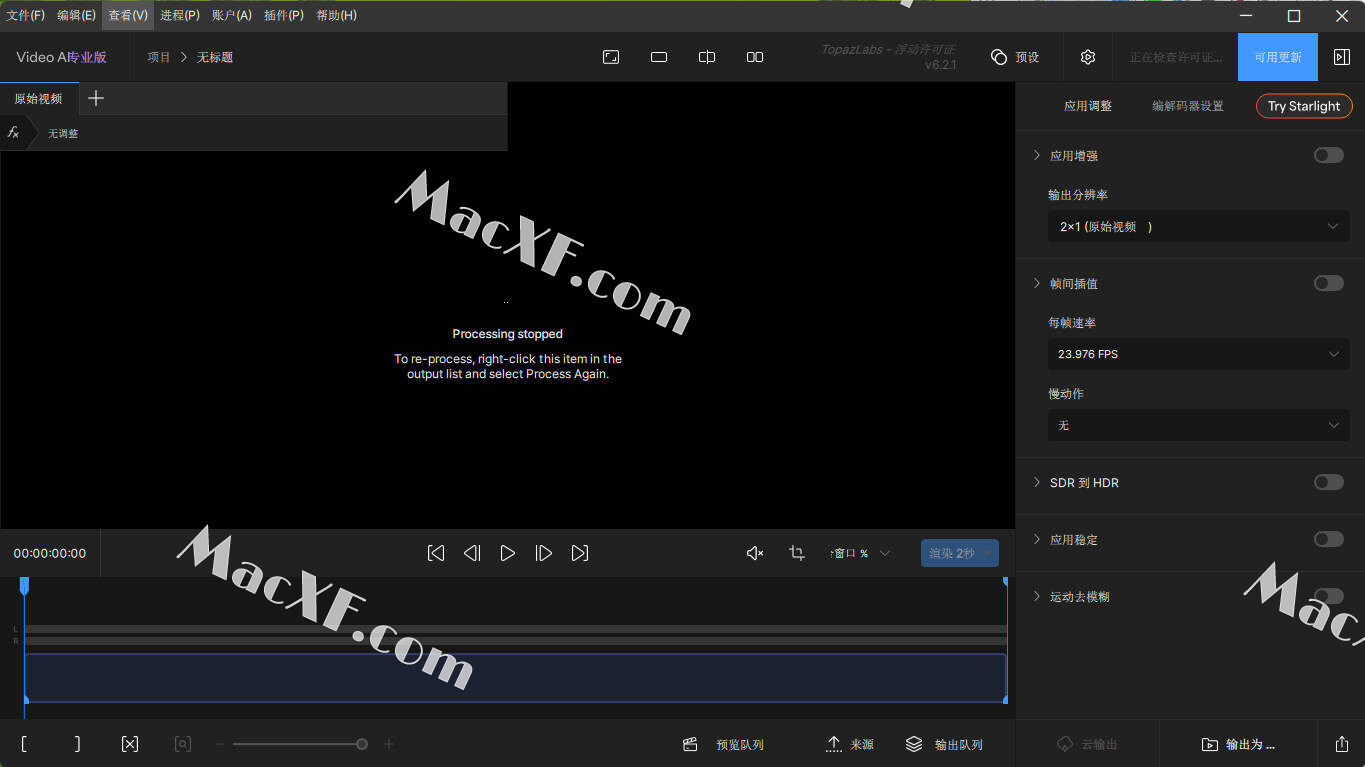Open the 23.976 FPS dropdown
This screenshot has height=767, width=1365.
(1198, 354)
